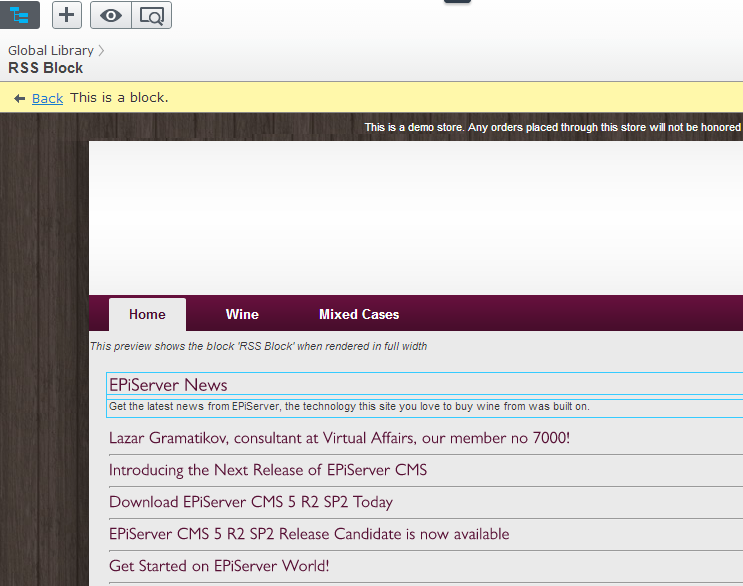Click the RSS Block title
743x586 pixels.
tap(46, 68)
